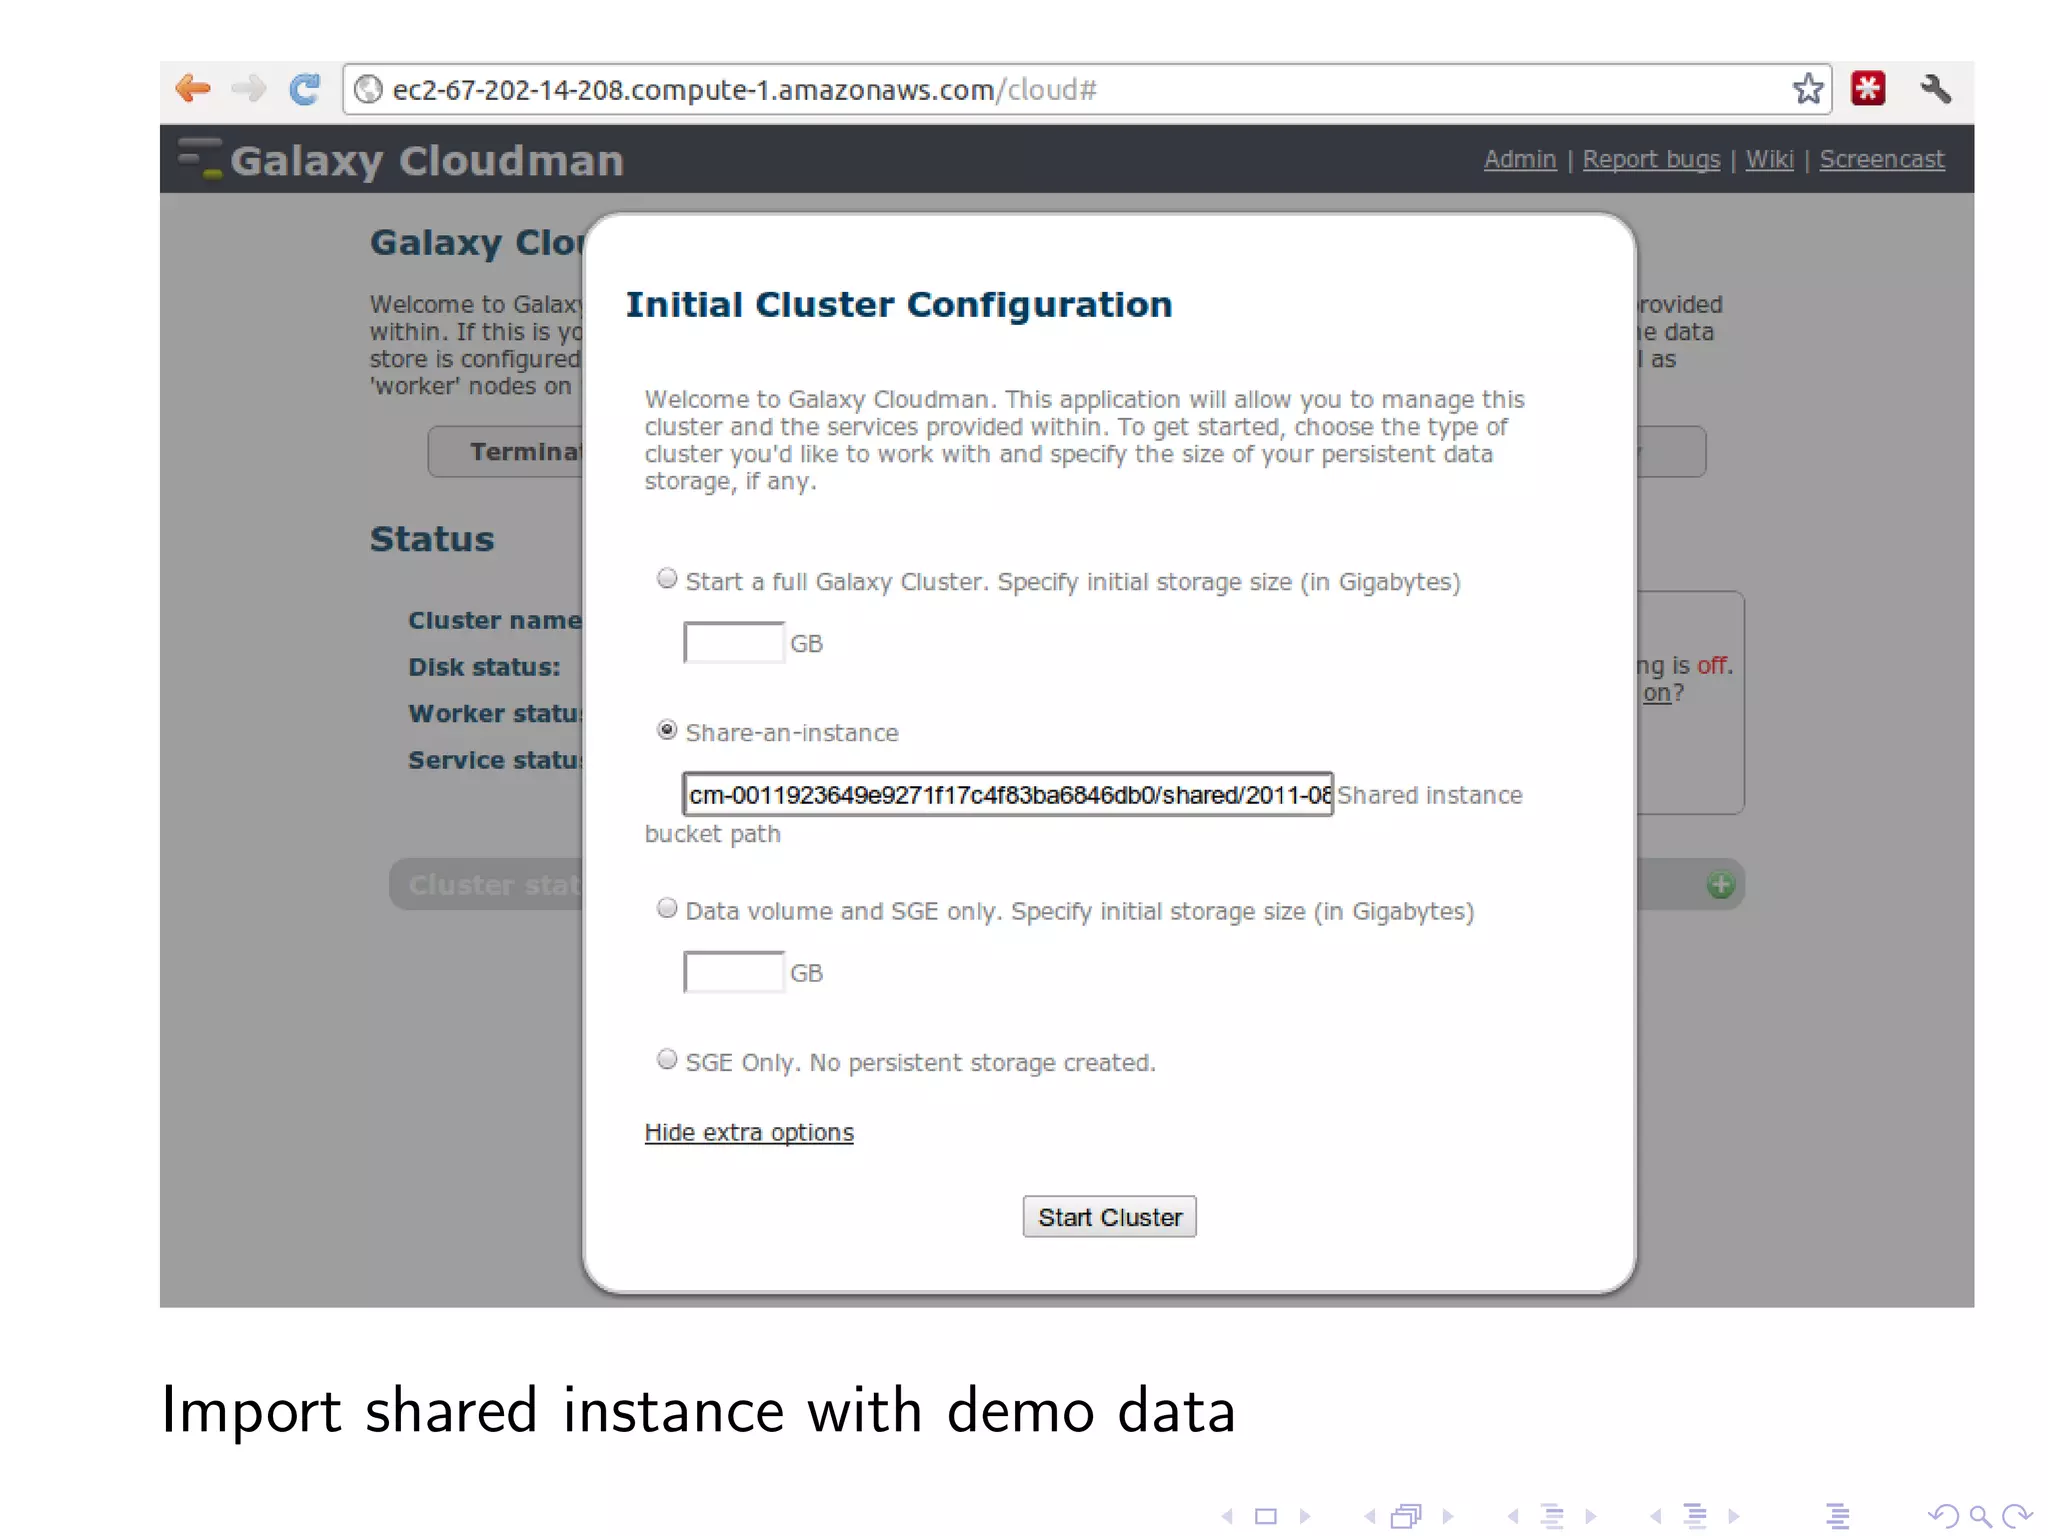Go to previous slide using arrow left of the single-rectangle icon
Viewport: 2048px width, 1536px height.
coord(1227,1516)
